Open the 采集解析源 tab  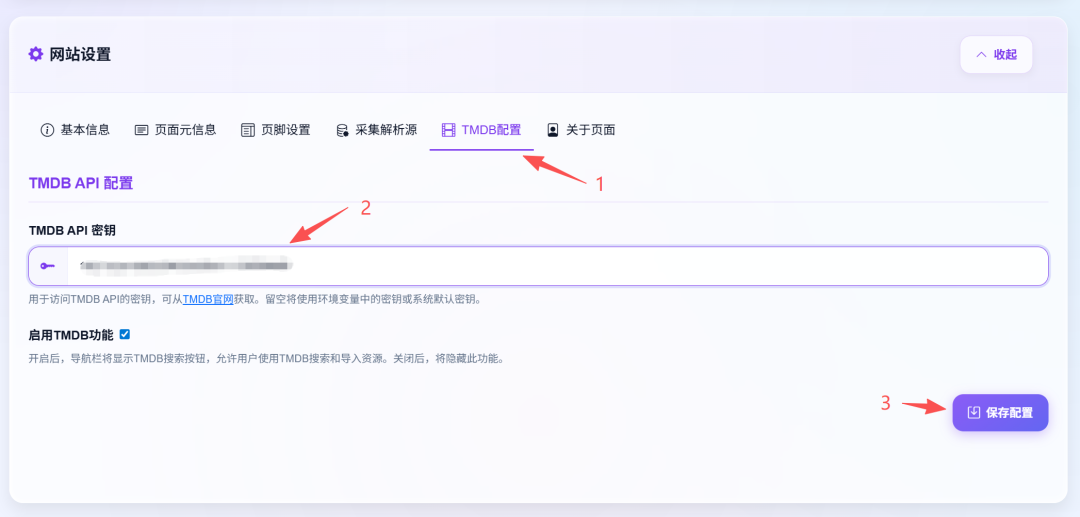pyautogui.click(x=376, y=129)
